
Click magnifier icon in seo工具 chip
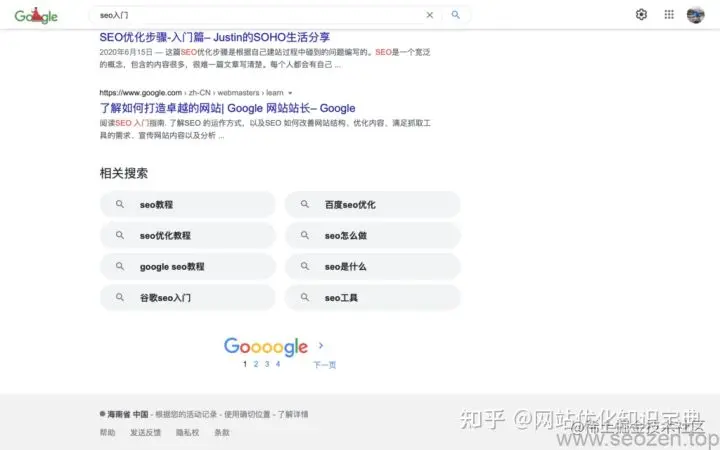(305, 298)
